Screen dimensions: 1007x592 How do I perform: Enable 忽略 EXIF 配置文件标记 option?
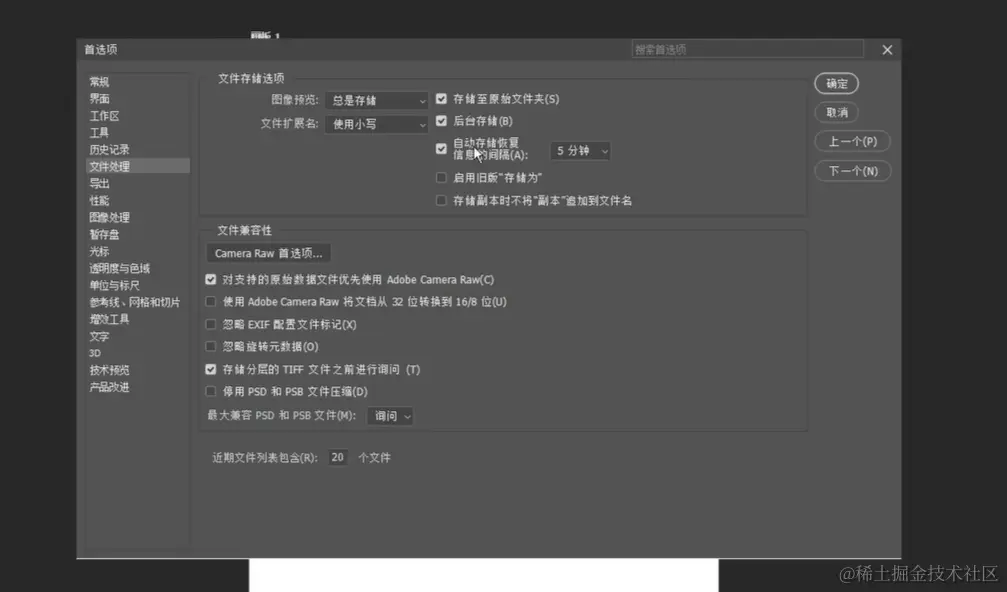coord(210,324)
